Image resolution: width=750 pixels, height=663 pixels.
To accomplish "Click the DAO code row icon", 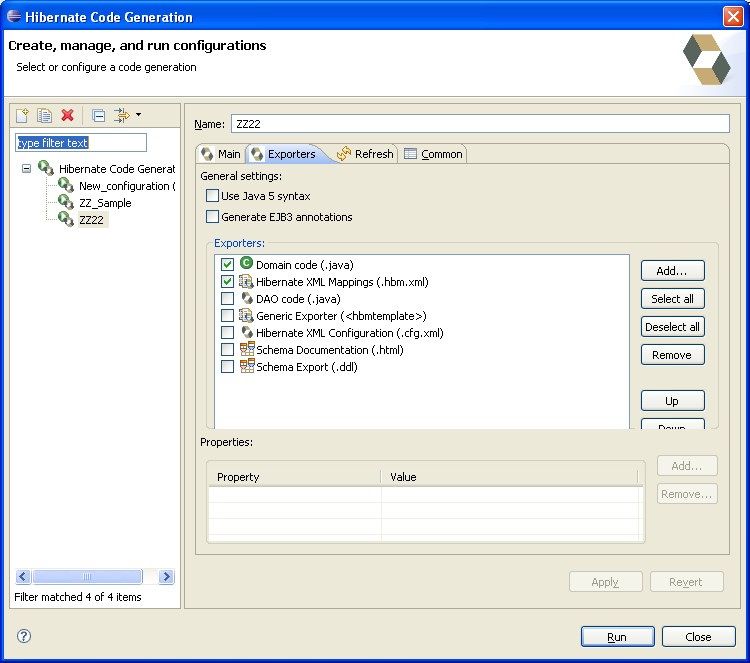I will pos(247,298).
